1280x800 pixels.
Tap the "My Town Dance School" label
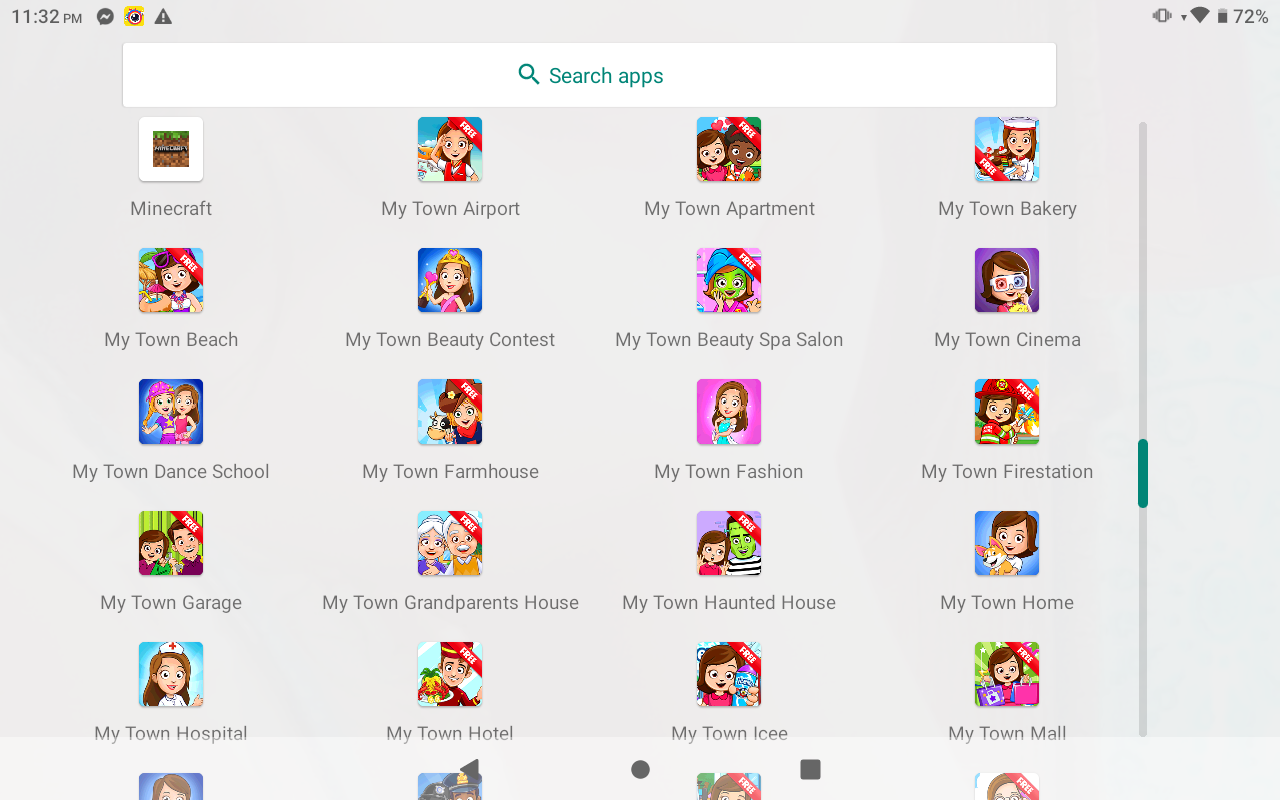(x=171, y=472)
